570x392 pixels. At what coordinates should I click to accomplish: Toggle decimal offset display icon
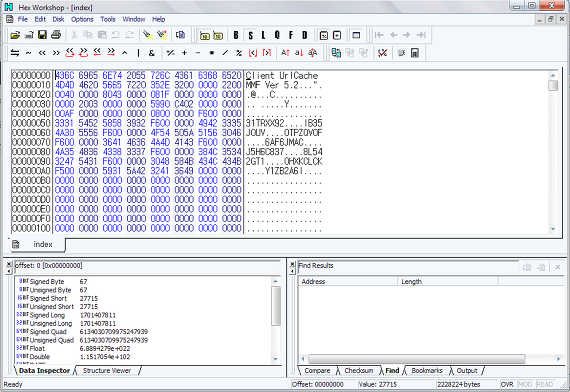(x=218, y=35)
